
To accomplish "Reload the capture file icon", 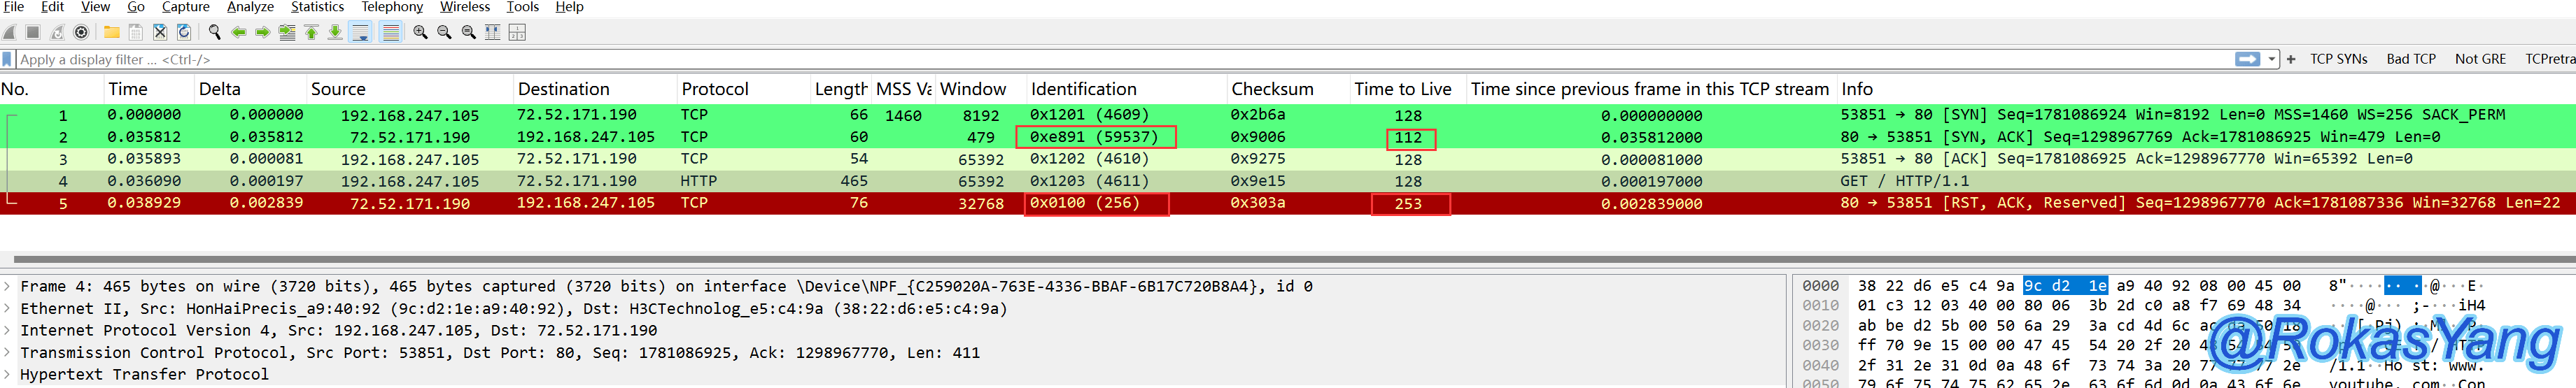I will pyautogui.click(x=184, y=32).
